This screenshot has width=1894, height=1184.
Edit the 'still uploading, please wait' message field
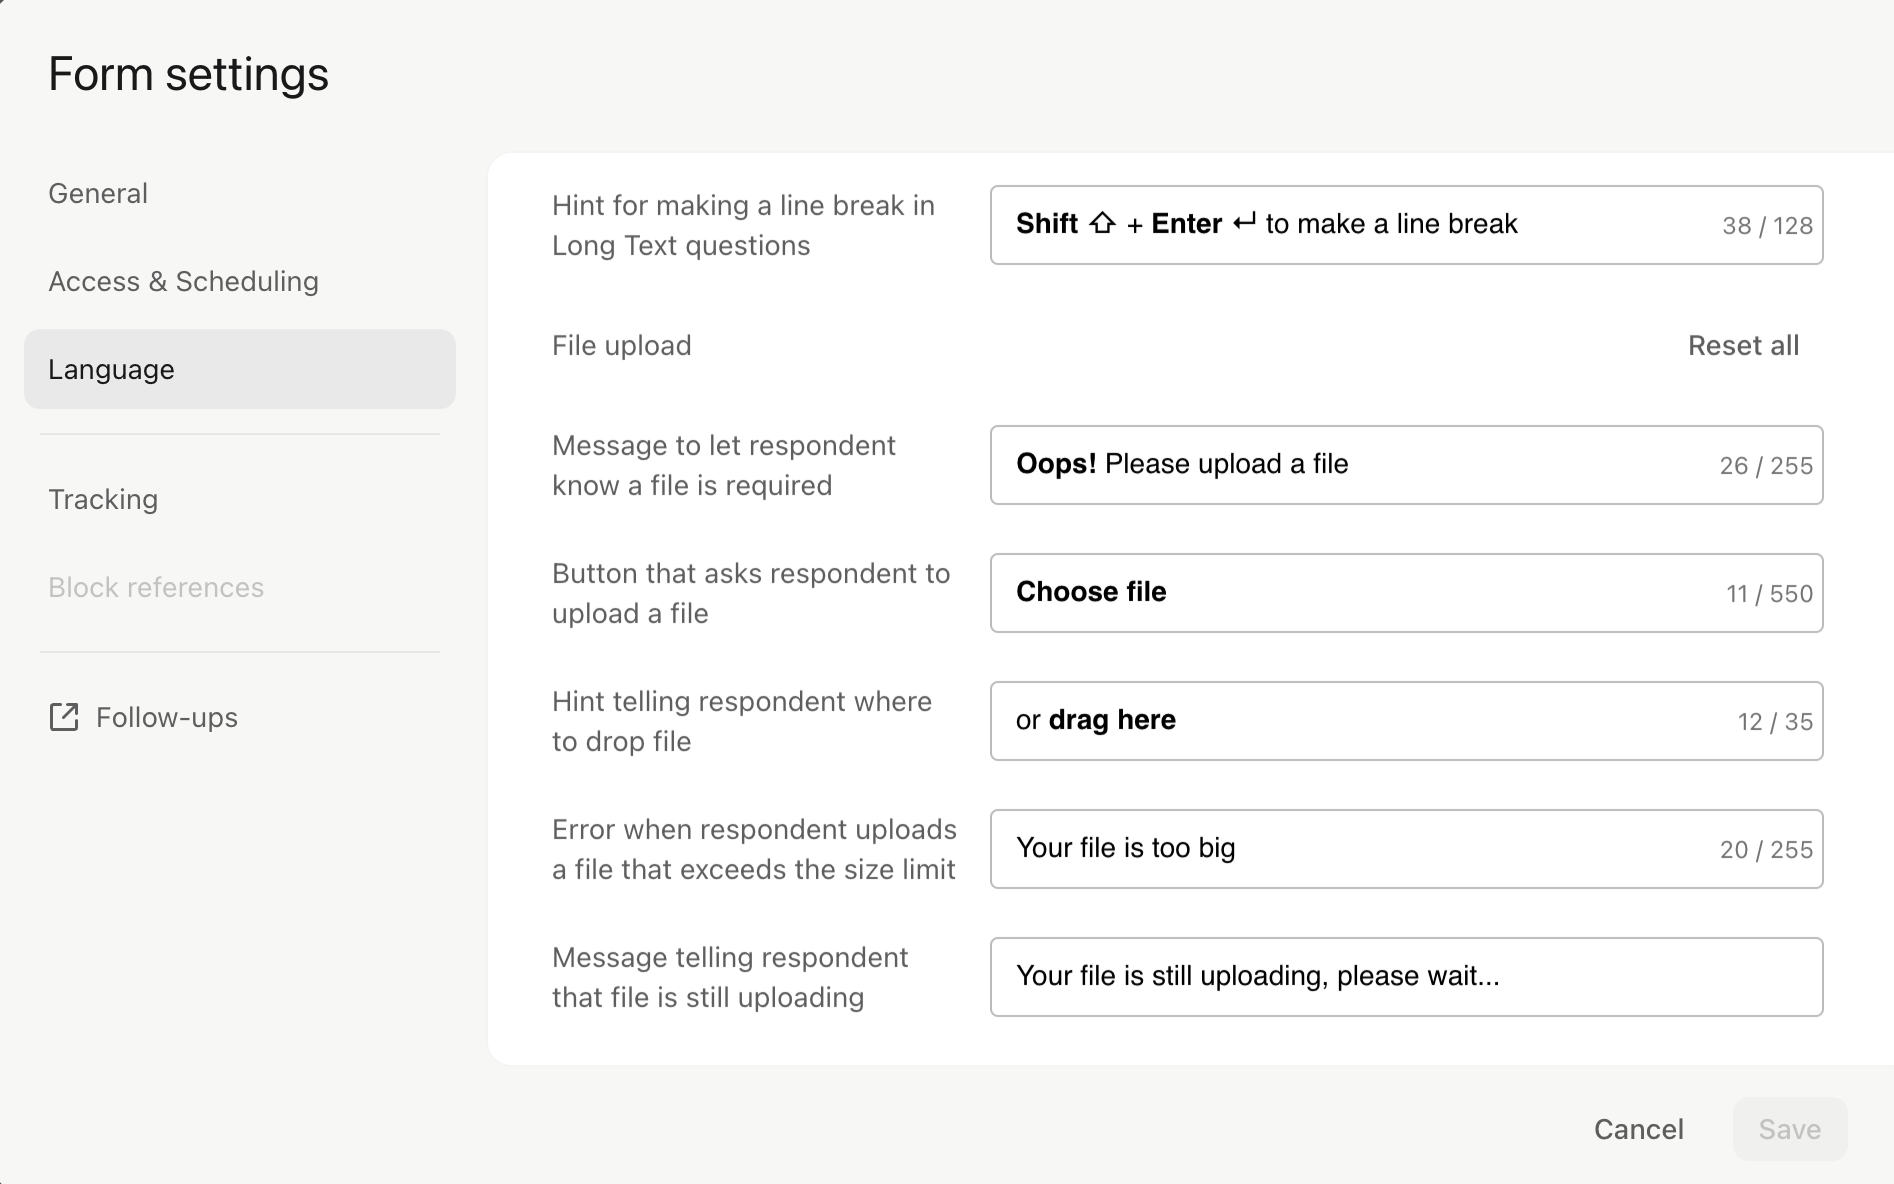tap(1406, 977)
